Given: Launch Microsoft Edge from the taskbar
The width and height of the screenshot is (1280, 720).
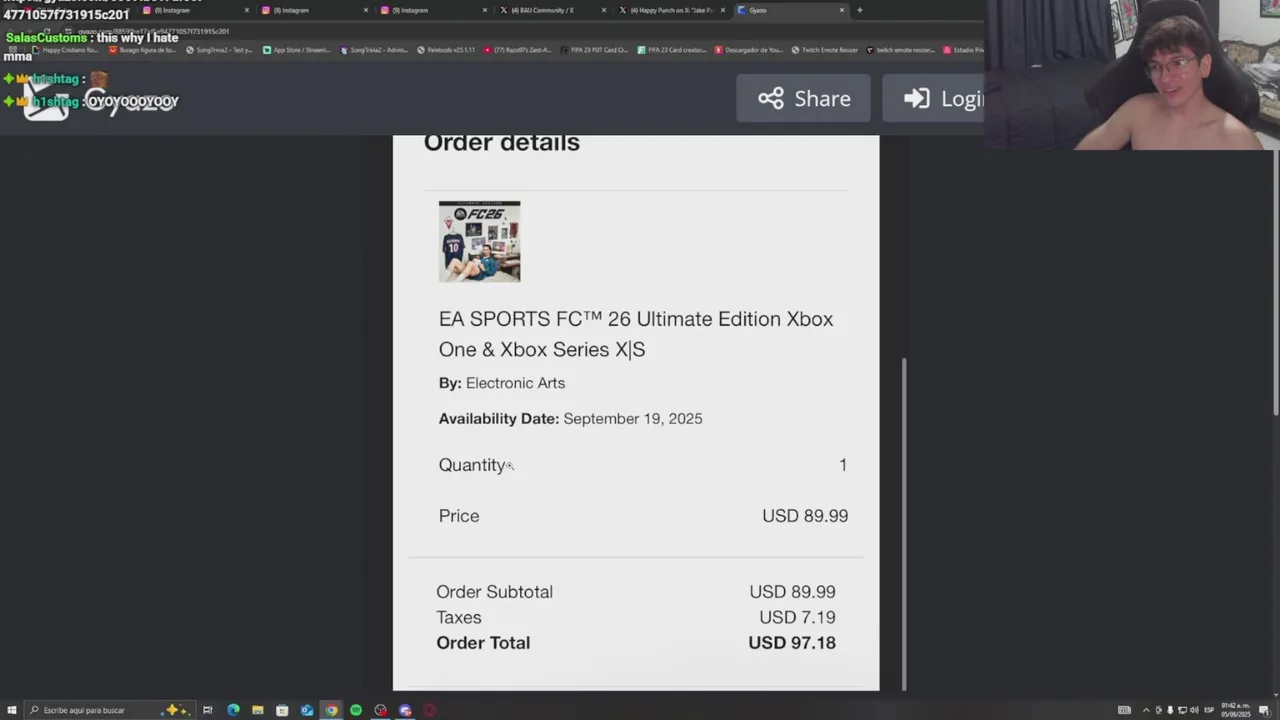Looking at the screenshot, I should coord(233,710).
